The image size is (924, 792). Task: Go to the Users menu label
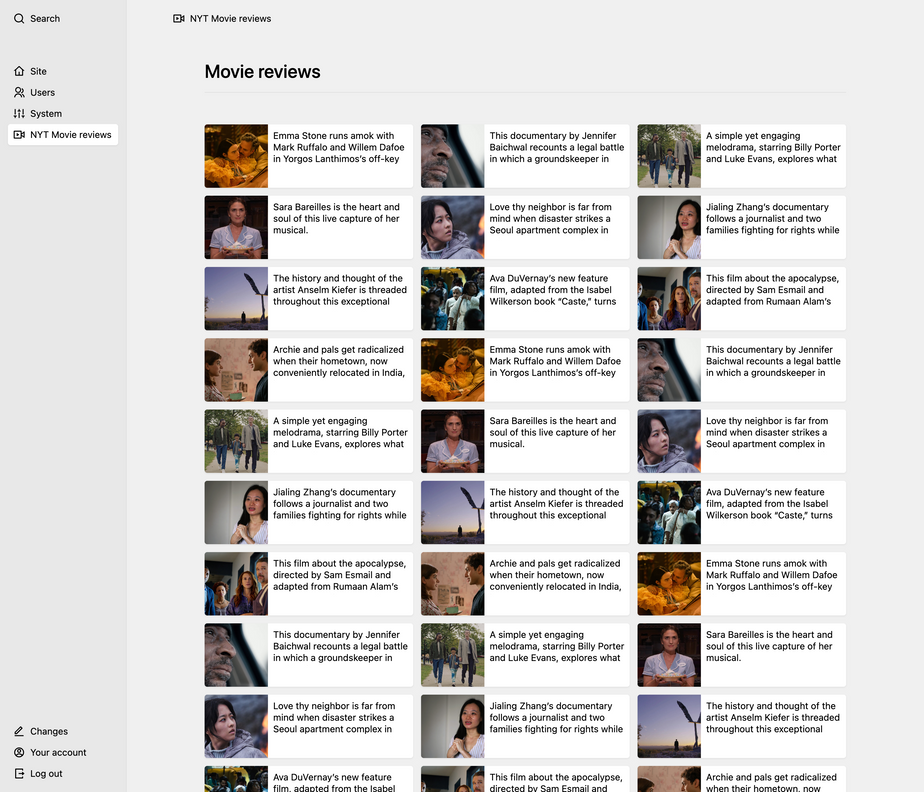click(43, 92)
